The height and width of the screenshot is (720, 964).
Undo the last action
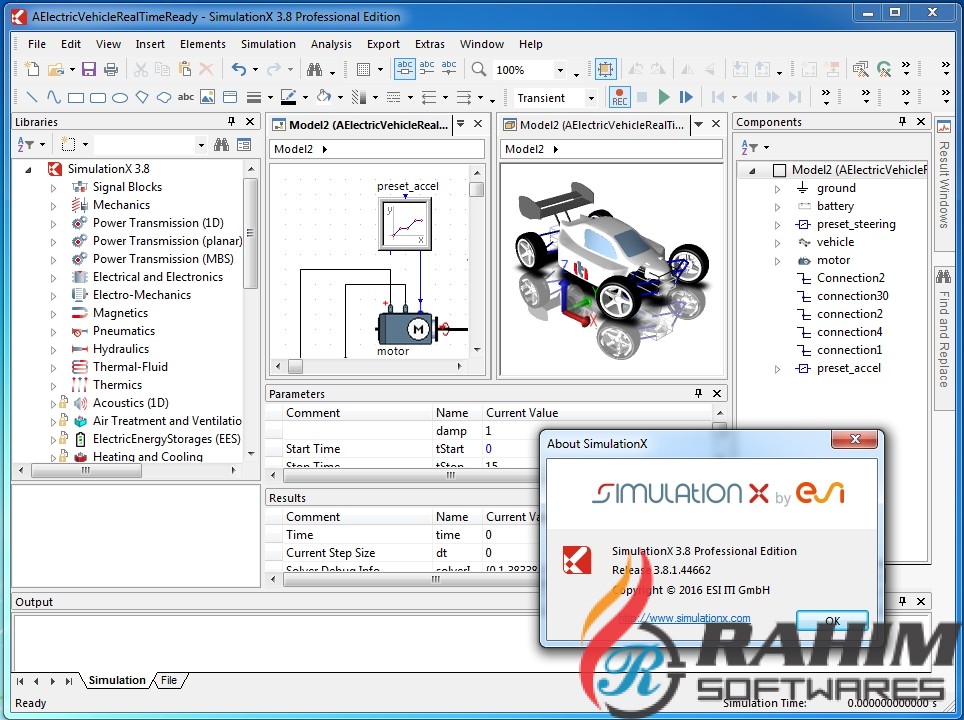pyautogui.click(x=239, y=69)
